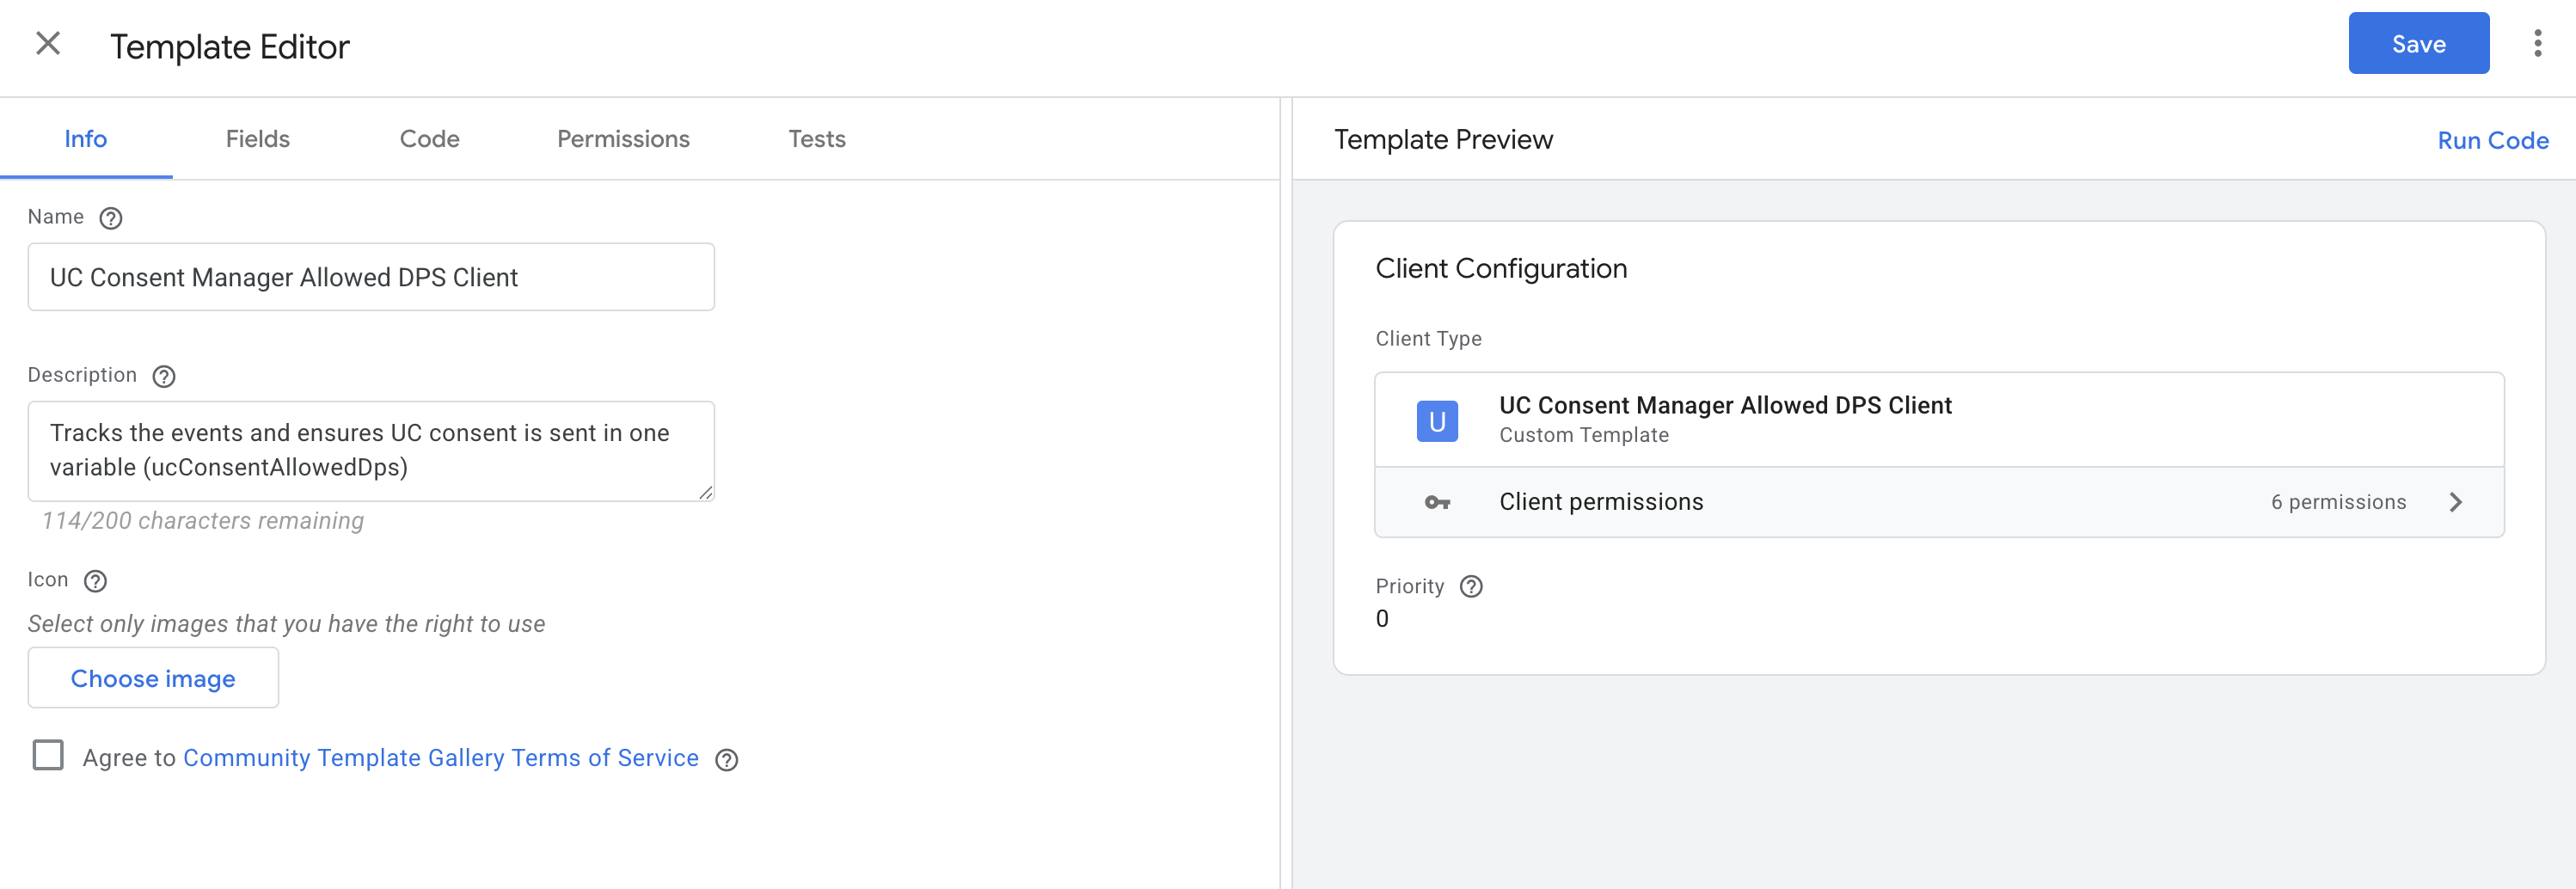This screenshot has width=2576, height=889.
Task: Tick the Agree to Terms of Service checkbox
Action: [x=48, y=755]
